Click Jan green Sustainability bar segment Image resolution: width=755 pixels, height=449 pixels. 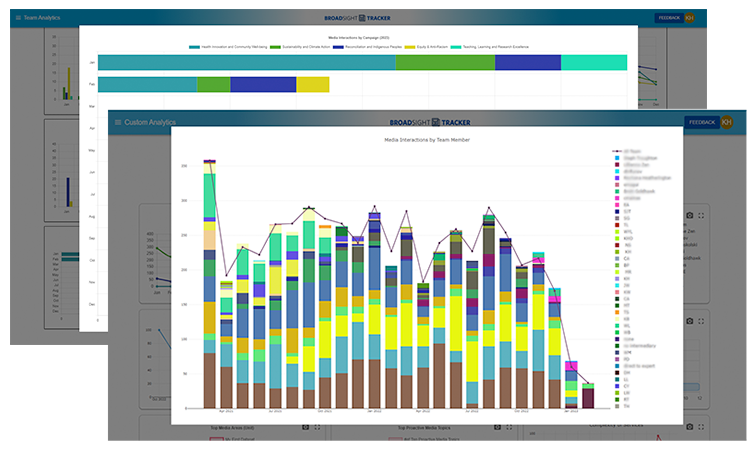445,63
